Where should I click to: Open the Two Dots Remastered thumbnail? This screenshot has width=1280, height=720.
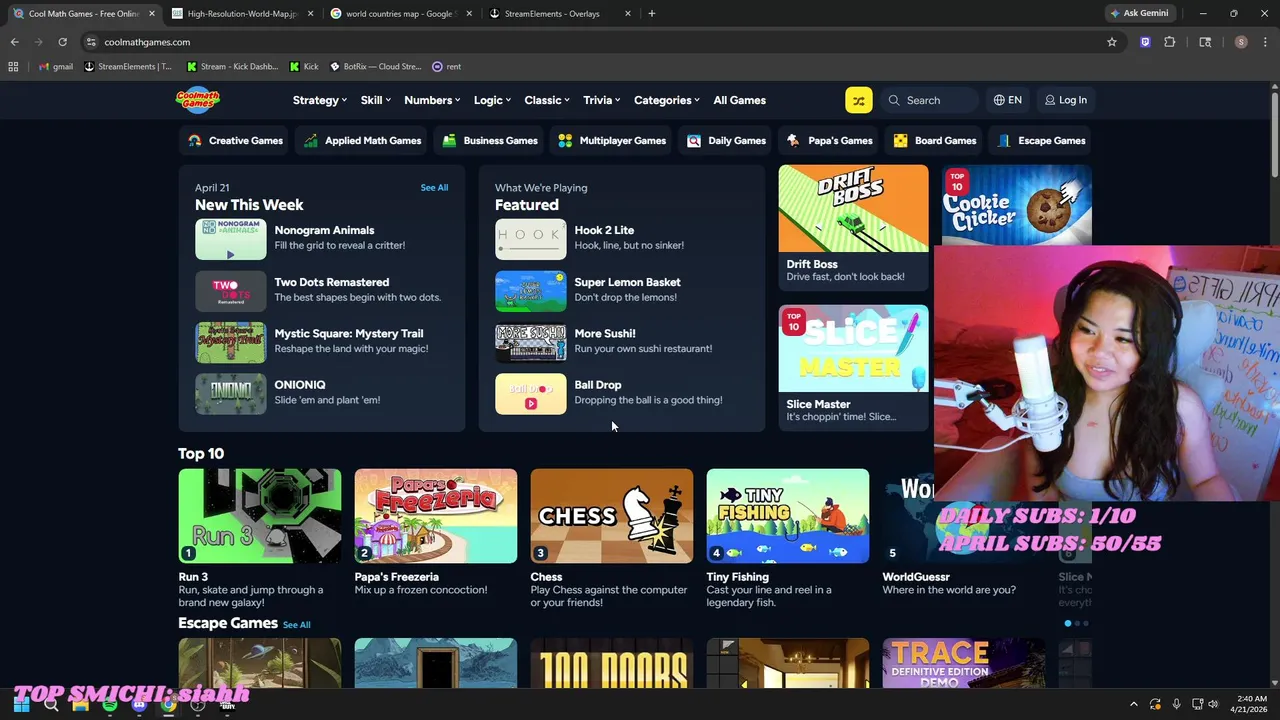pos(231,291)
